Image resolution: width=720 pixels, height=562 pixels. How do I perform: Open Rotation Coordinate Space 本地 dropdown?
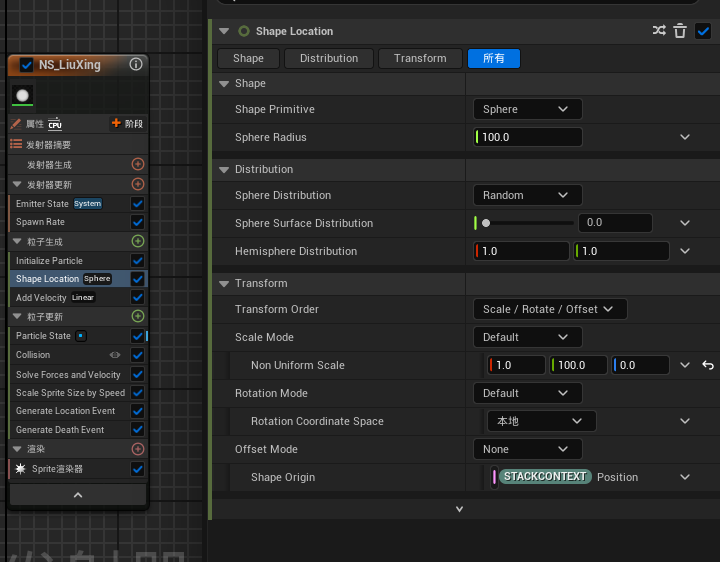pos(541,421)
